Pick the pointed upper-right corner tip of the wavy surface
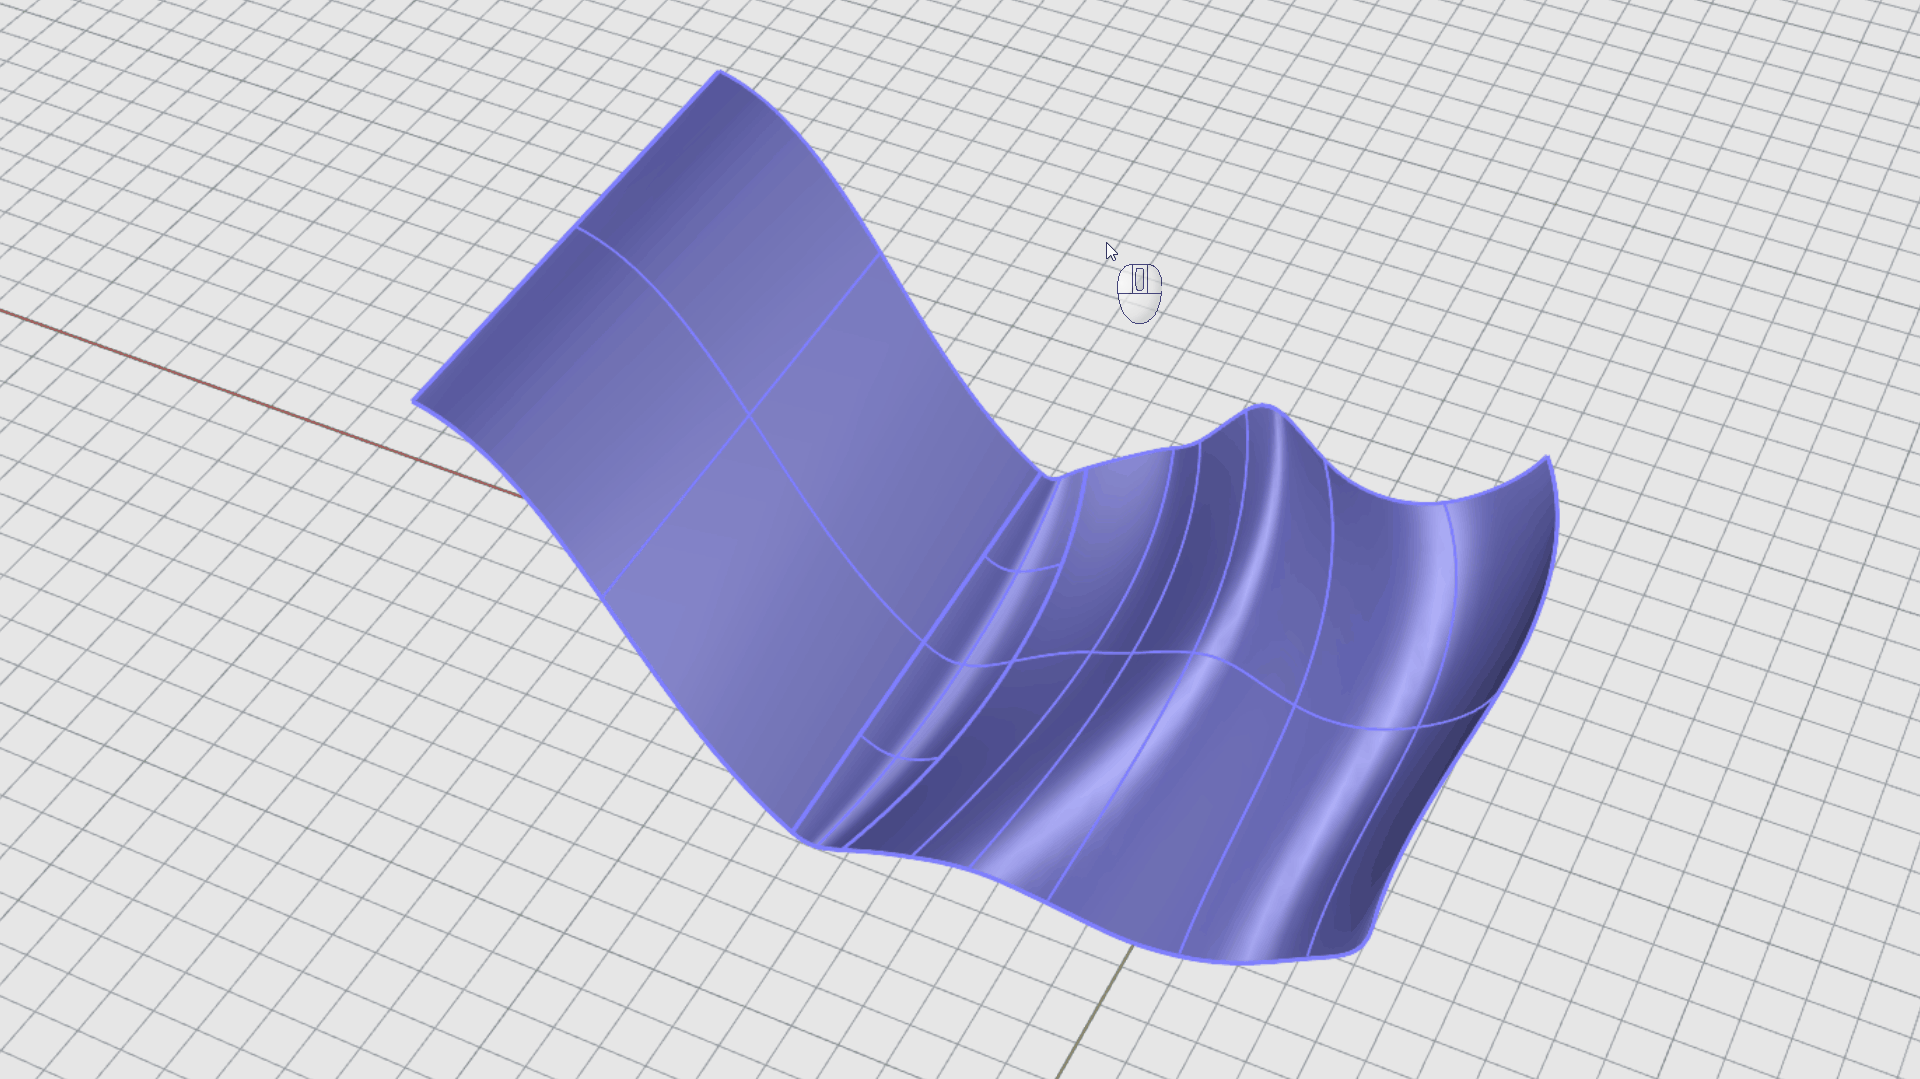1920x1079 pixels. click(x=1548, y=458)
